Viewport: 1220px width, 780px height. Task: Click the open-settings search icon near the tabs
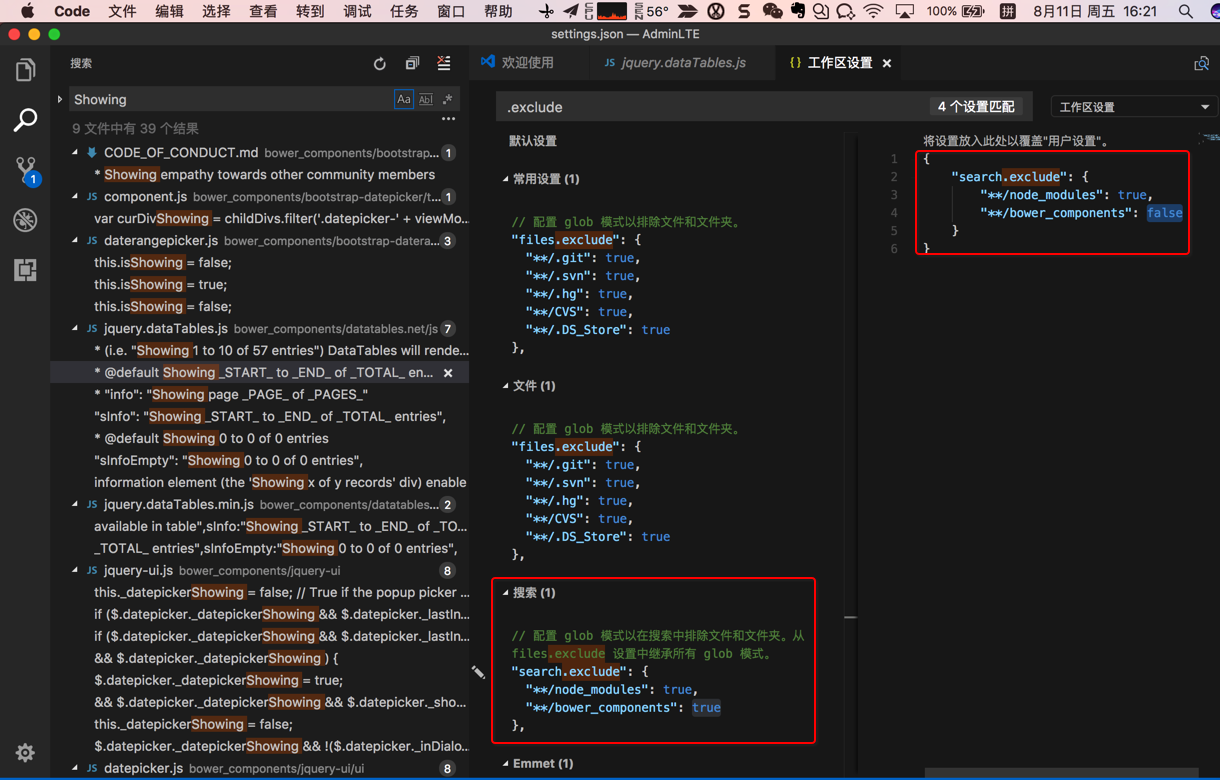(1202, 62)
